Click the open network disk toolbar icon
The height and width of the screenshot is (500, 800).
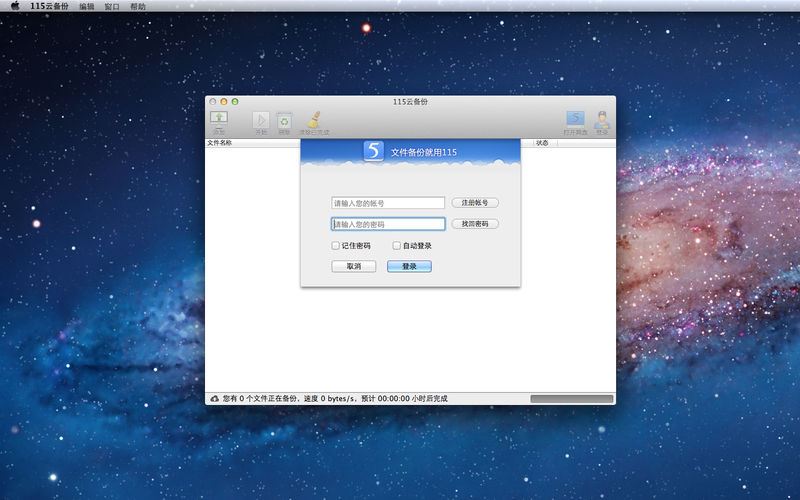pyautogui.click(x=575, y=119)
